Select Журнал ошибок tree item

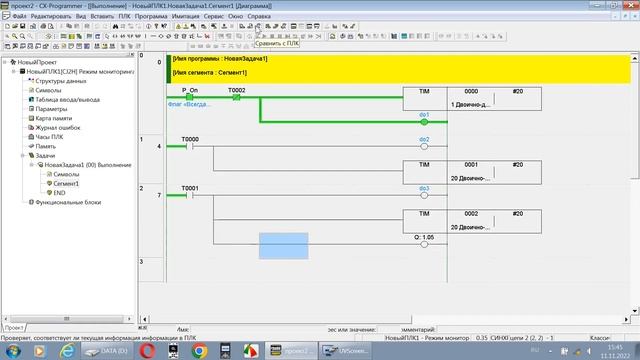tap(58, 128)
